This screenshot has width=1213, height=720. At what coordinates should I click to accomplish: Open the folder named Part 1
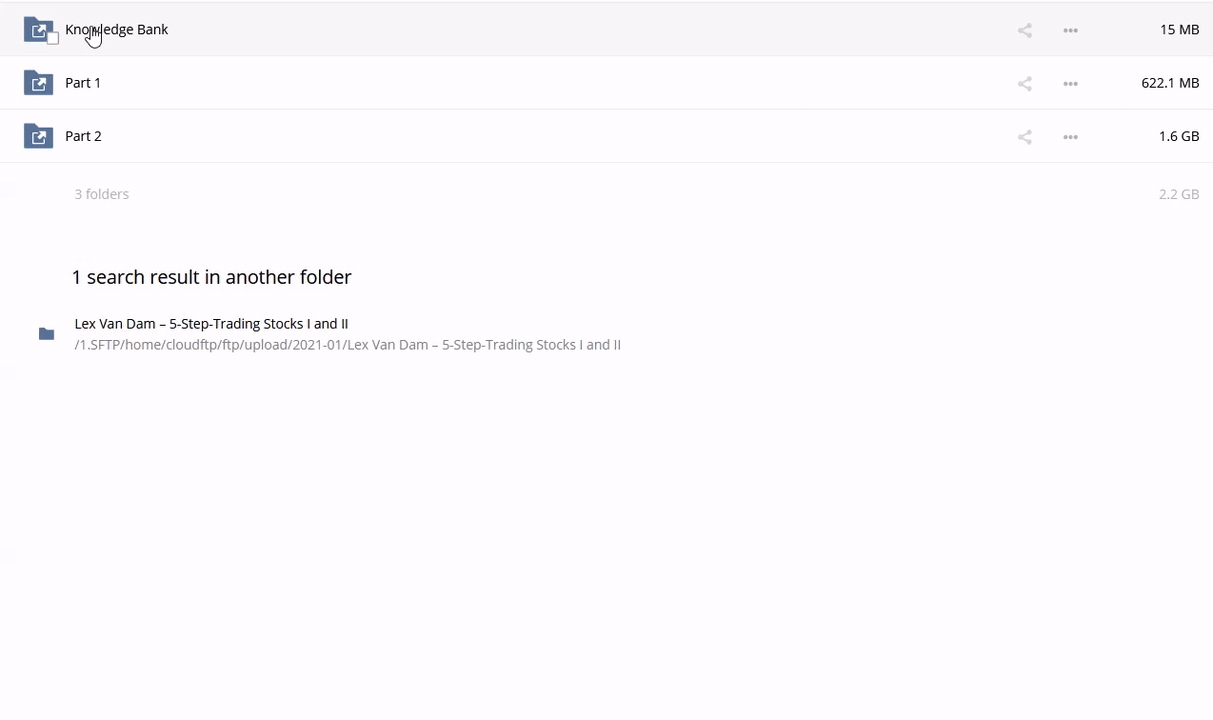[83, 83]
